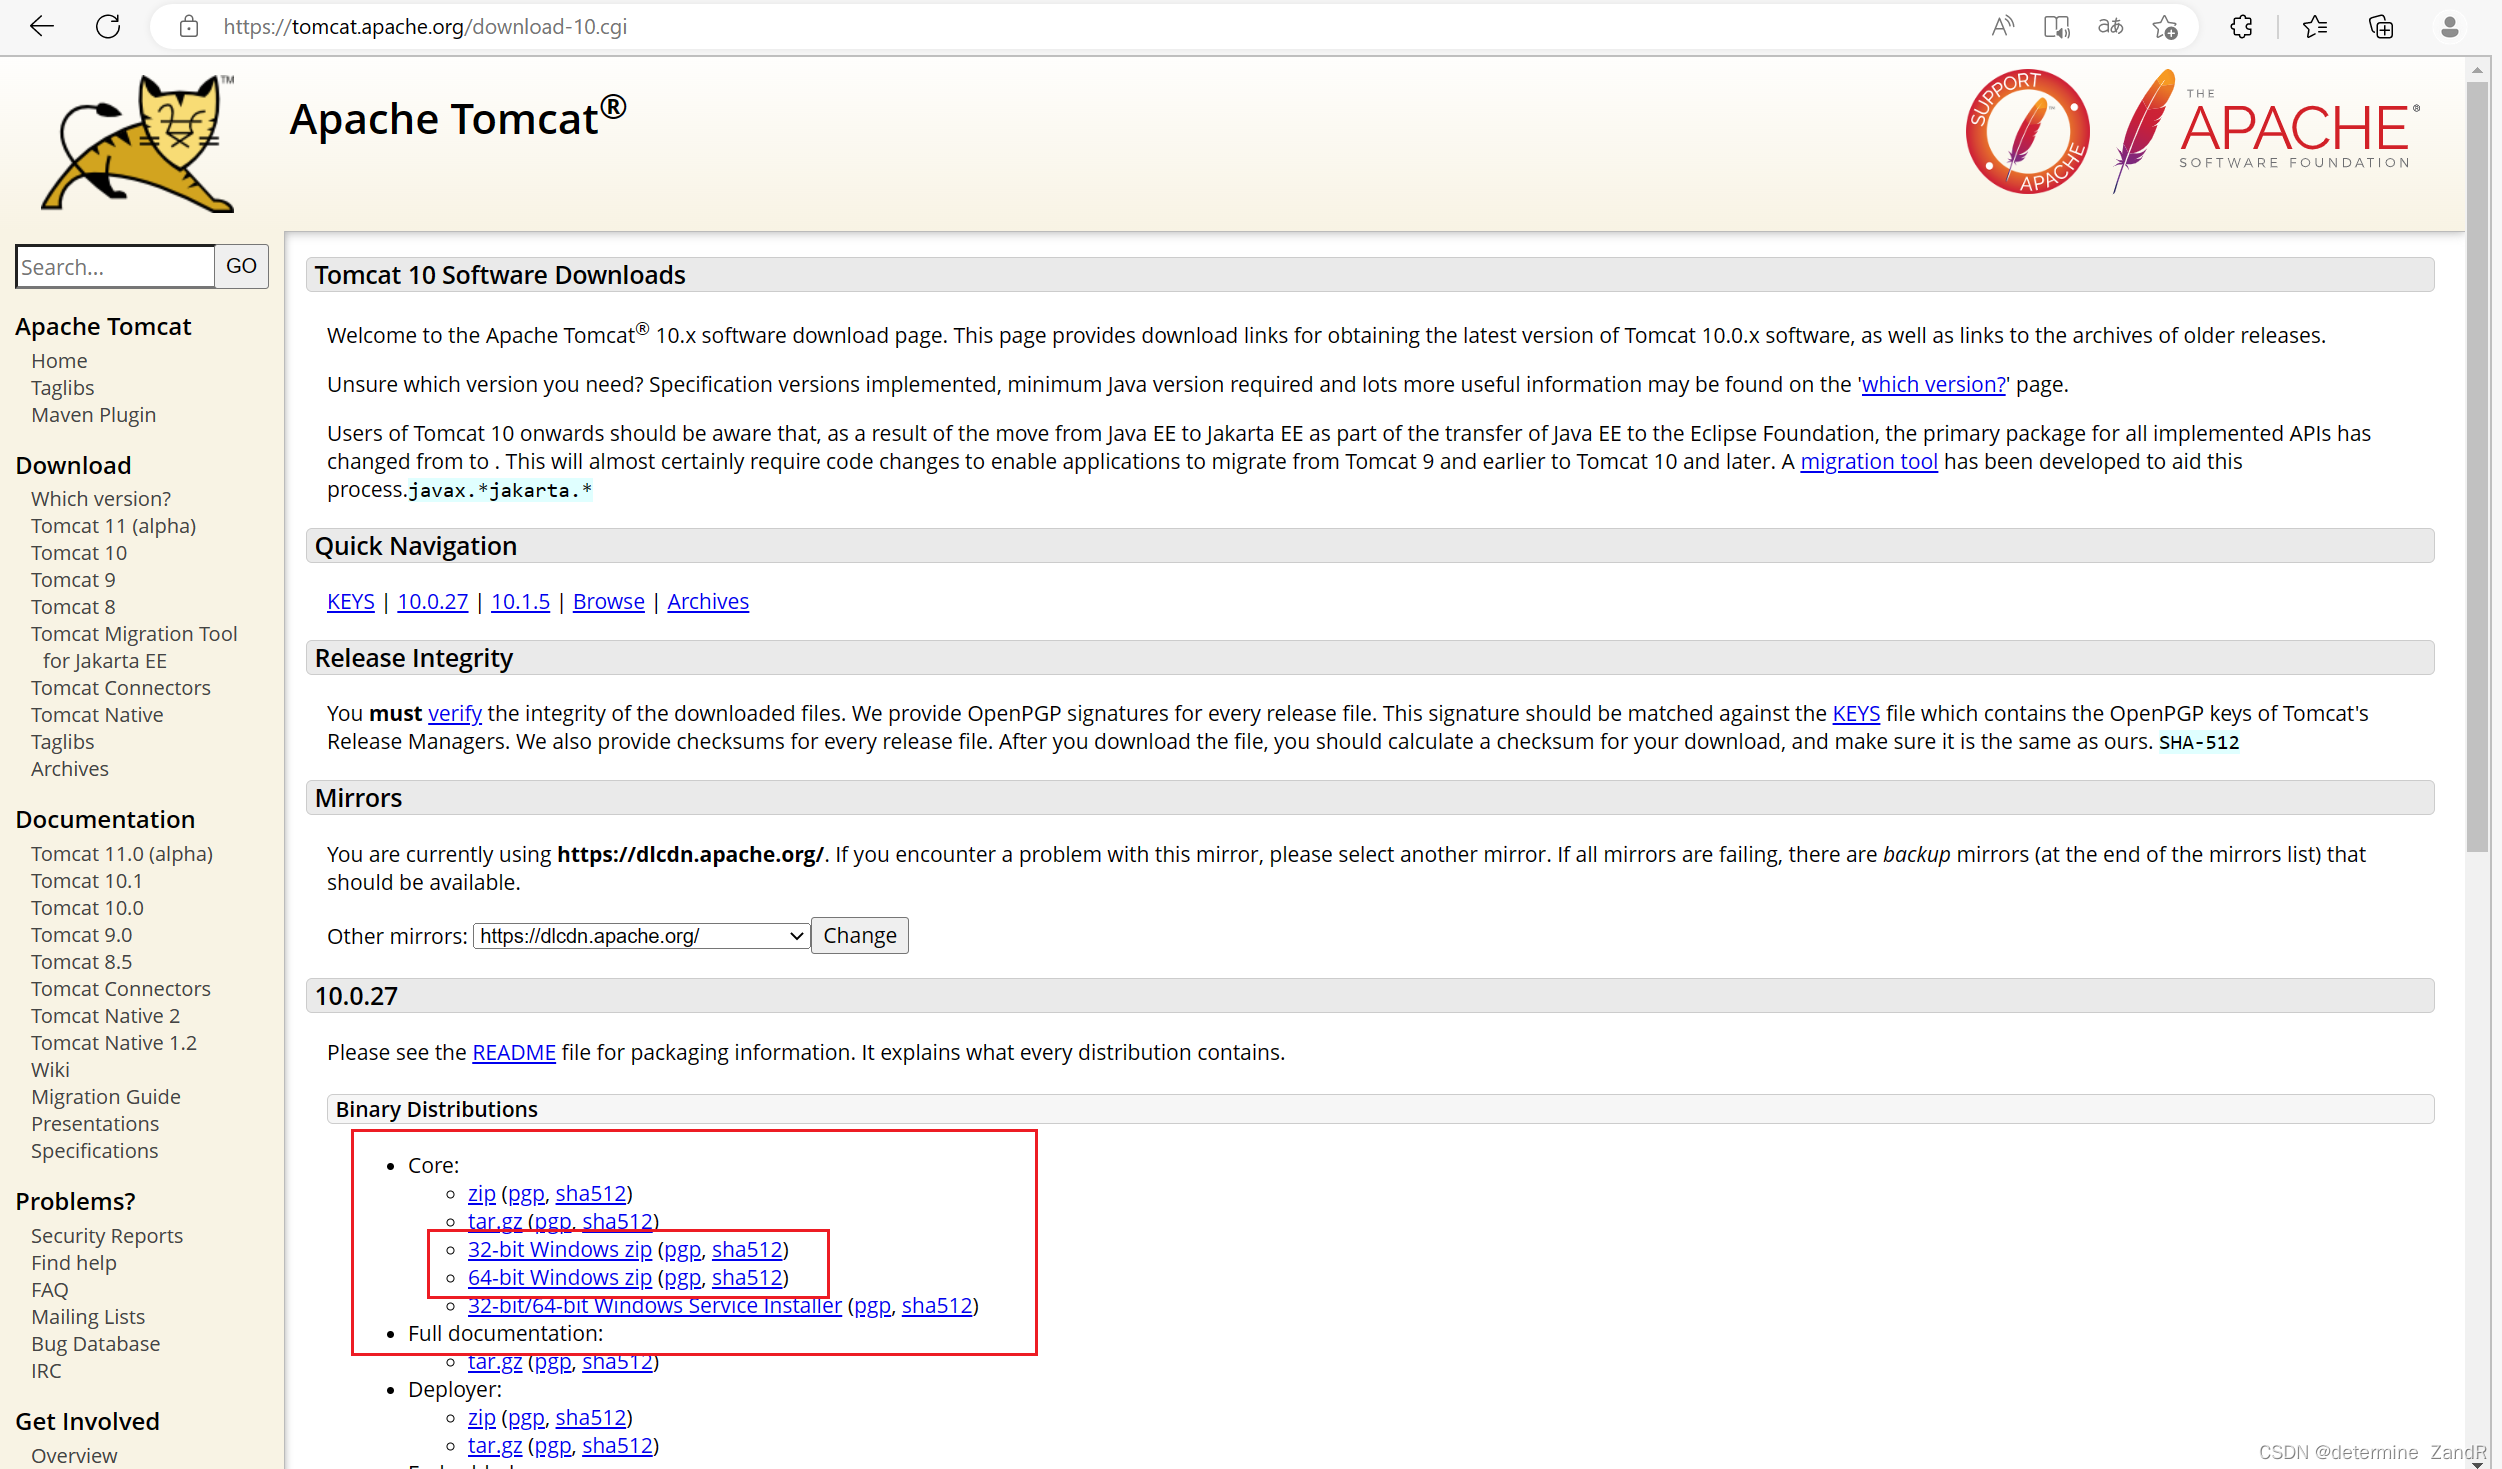The height and width of the screenshot is (1469, 2502).
Task: Open the IRC sidebar link
Action: 46,1370
